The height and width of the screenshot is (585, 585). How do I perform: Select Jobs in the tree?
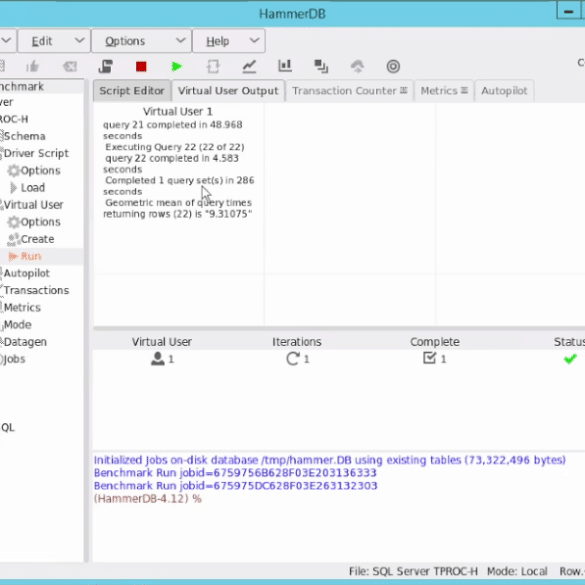(14, 359)
